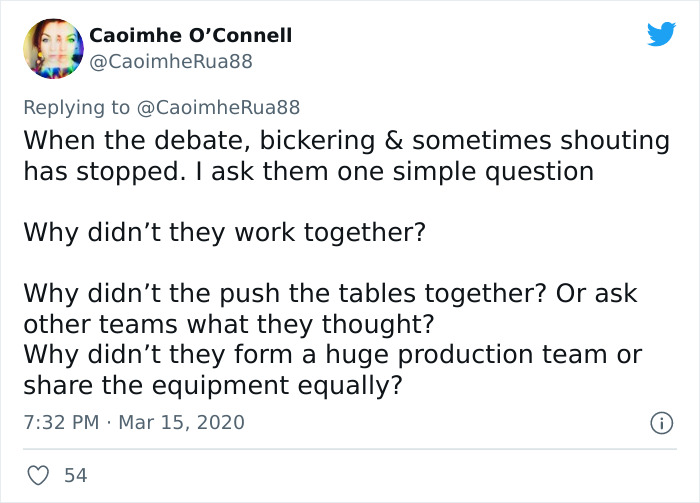This screenshot has height=503, width=700.
Task: Click the Twitter bird logo
Action: click(x=661, y=35)
